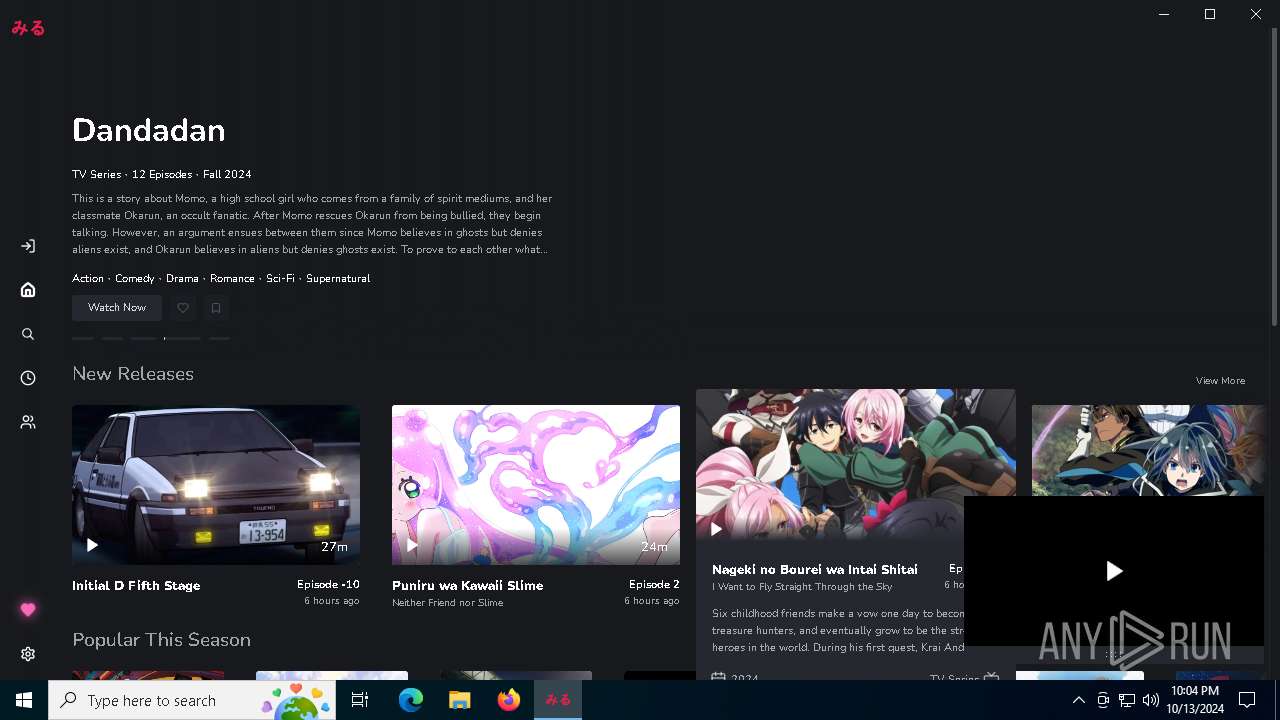Click the Dandadan banner title
The width and height of the screenshot is (1280, 720).
pos(149,130)
